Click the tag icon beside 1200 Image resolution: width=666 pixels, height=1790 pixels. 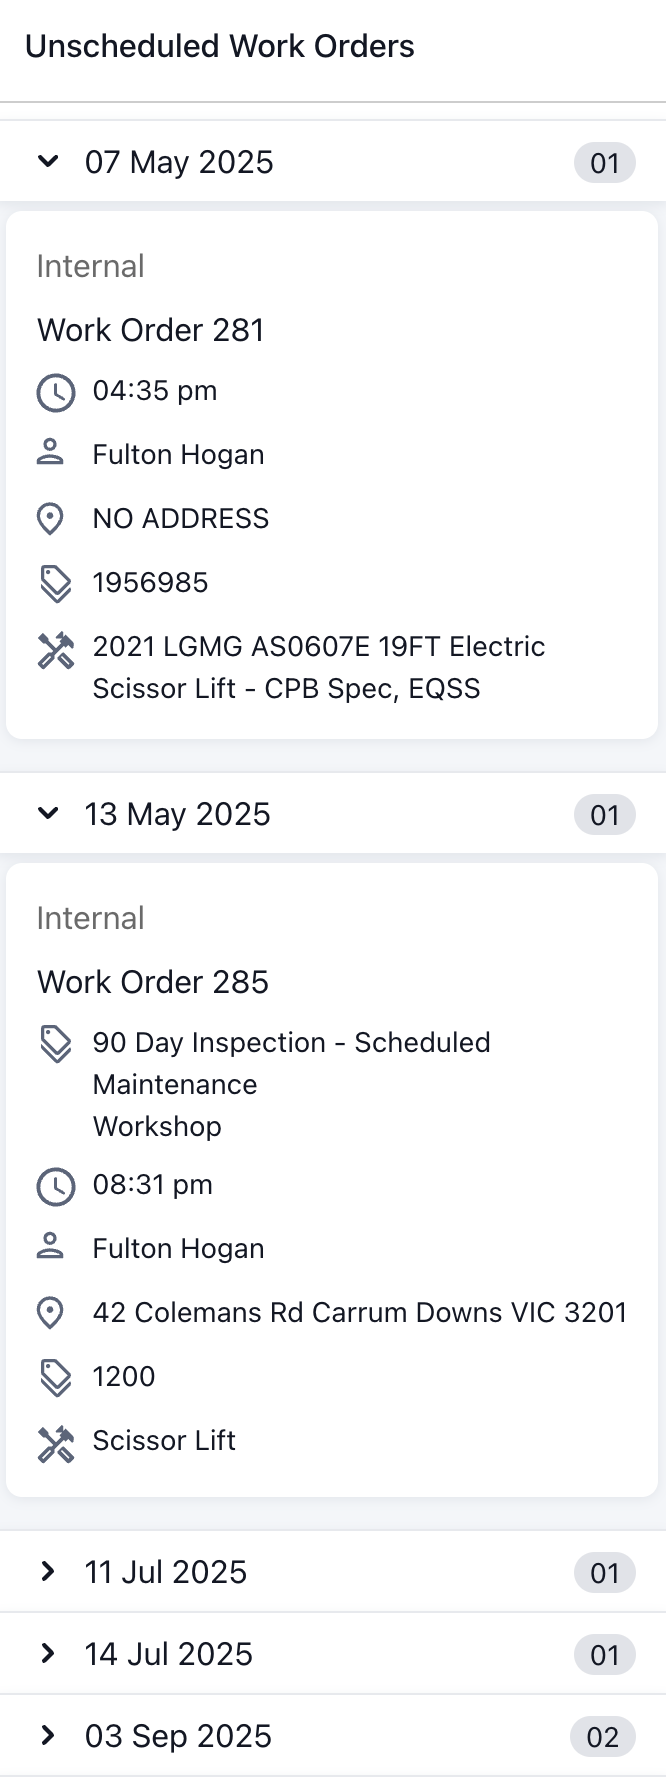55,1377
